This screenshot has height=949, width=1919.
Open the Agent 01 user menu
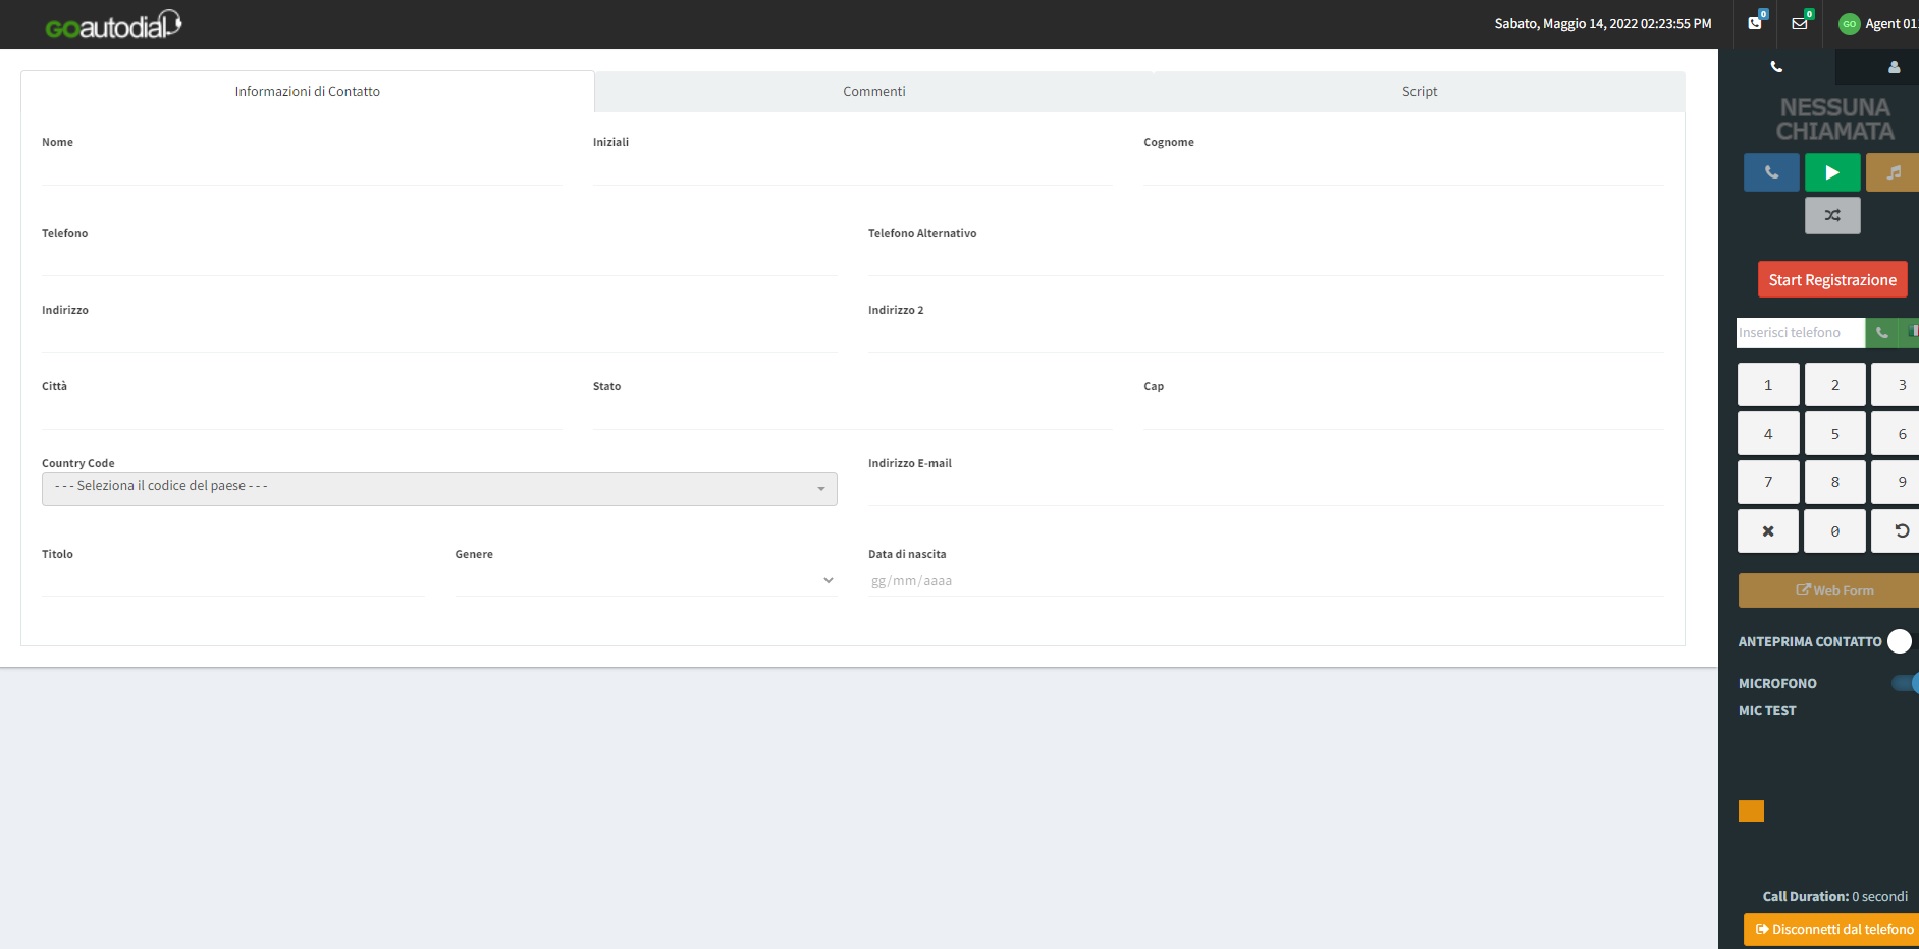point(1878,24)
